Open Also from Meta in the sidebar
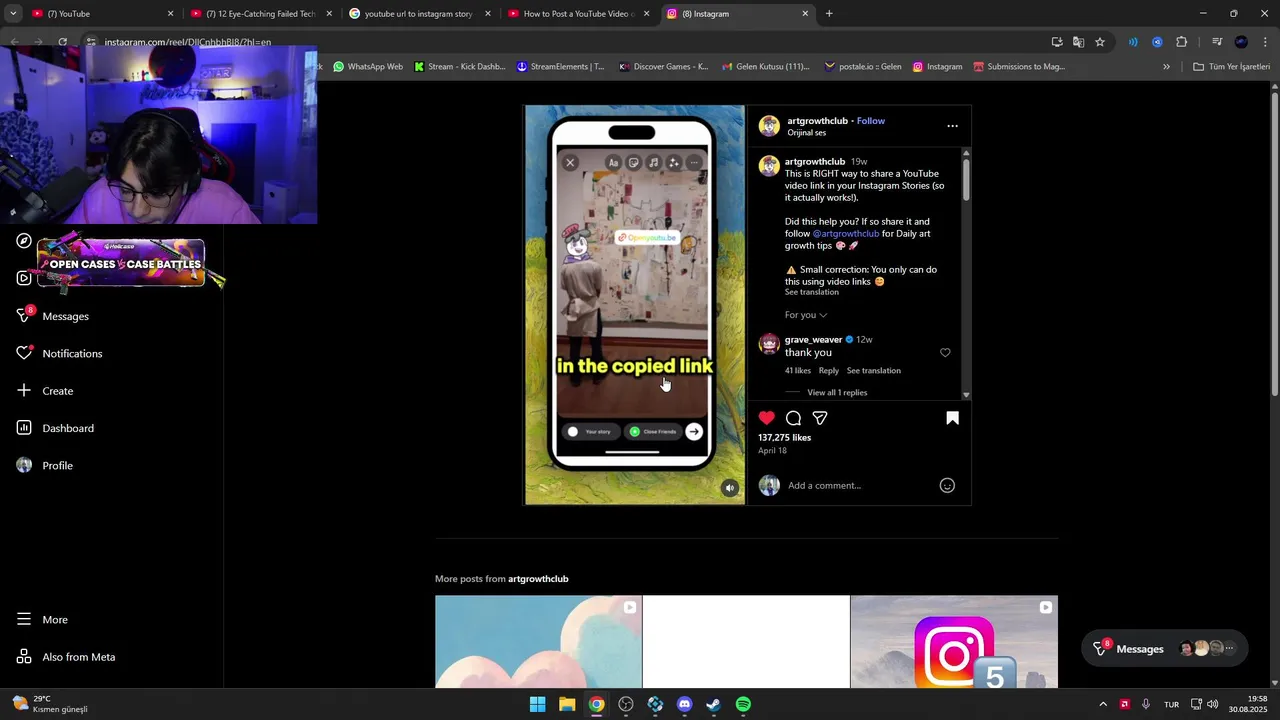This screenshot has width=1280, height=720. [x=78, y=657]
